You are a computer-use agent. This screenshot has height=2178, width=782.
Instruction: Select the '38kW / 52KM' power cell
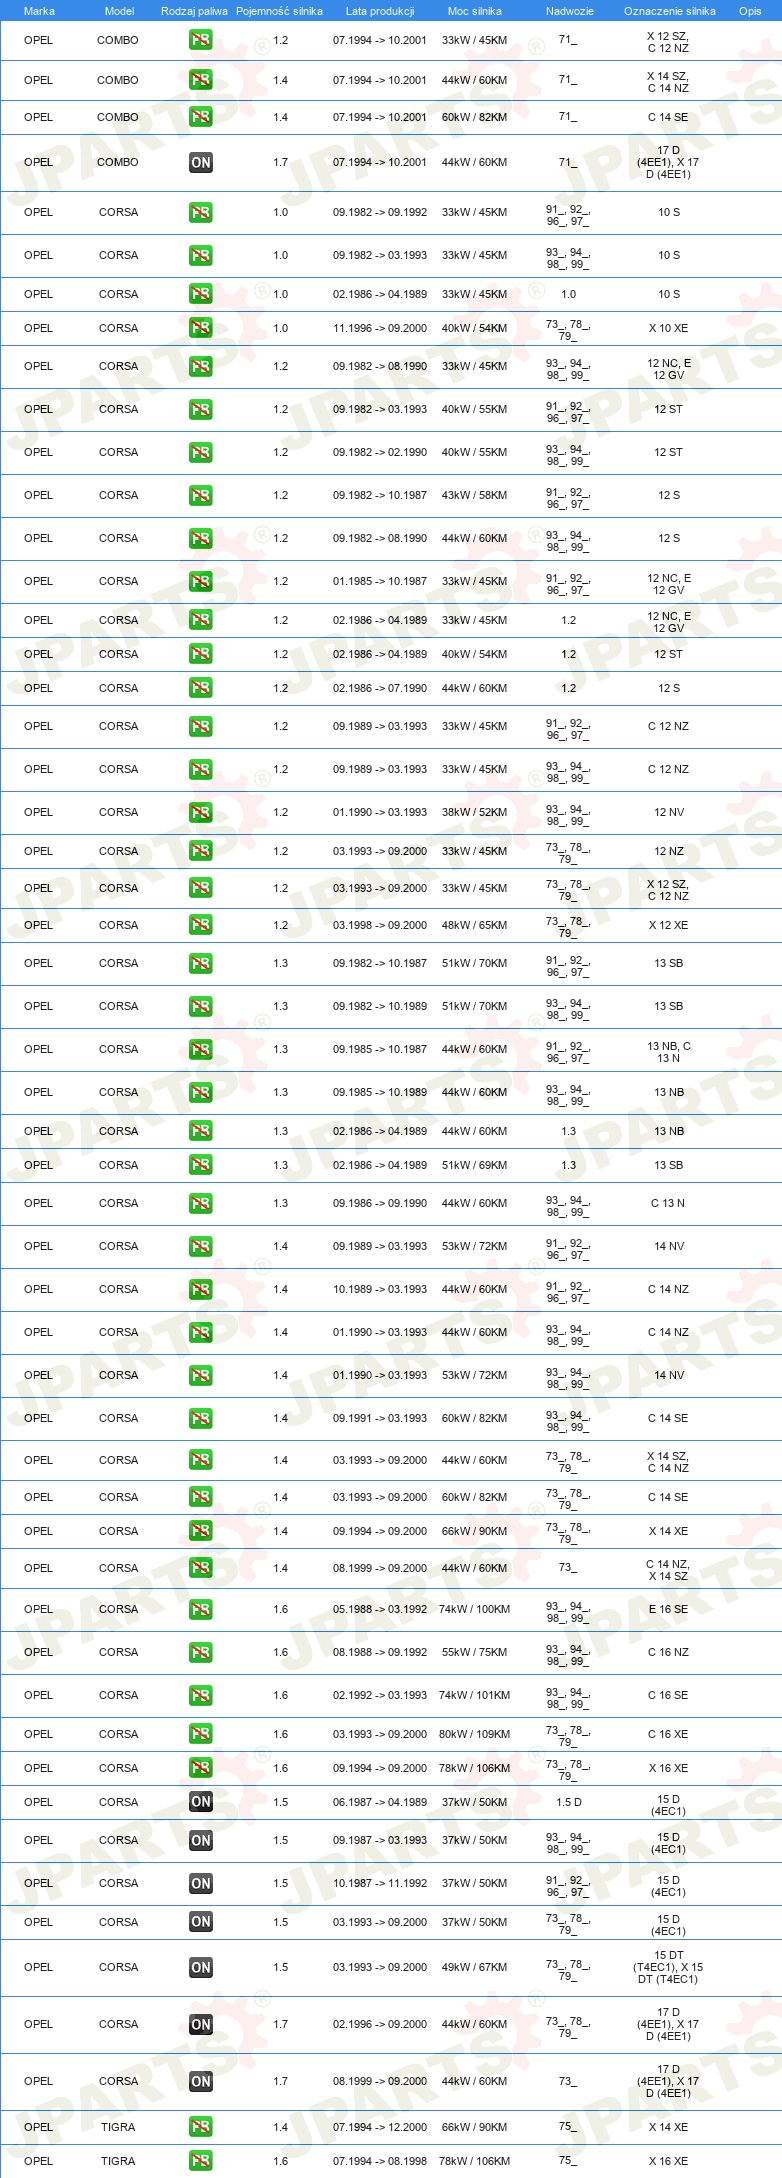coord(475,813)
